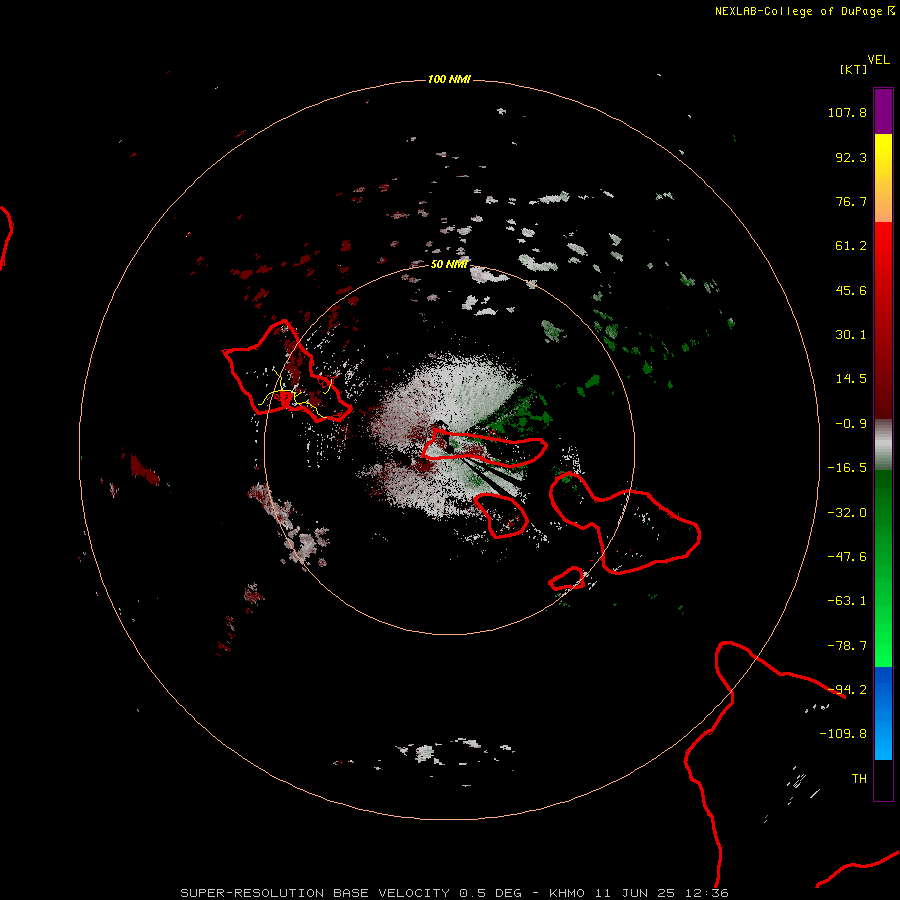Click the -94.2 value on velocity scale
Image resolution: width=900 pixels, height=900 pixels.
point(847,690)
